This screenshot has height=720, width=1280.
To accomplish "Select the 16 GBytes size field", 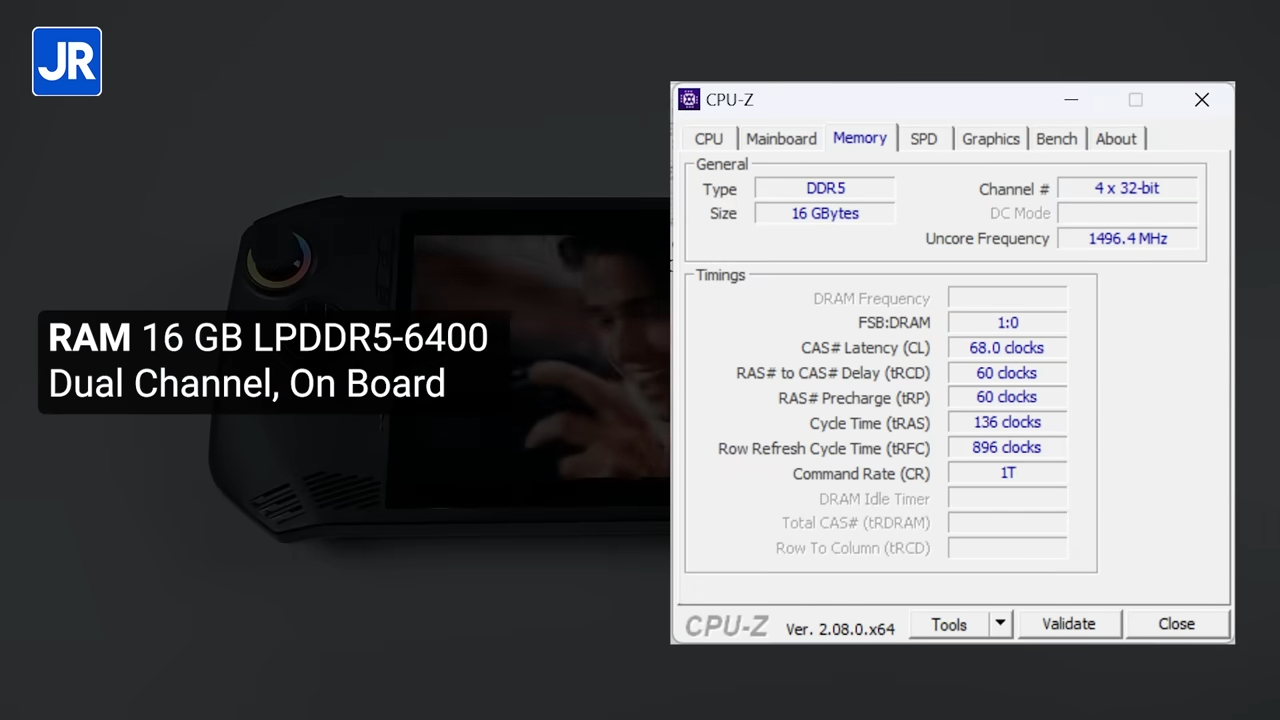I will 825,213.
